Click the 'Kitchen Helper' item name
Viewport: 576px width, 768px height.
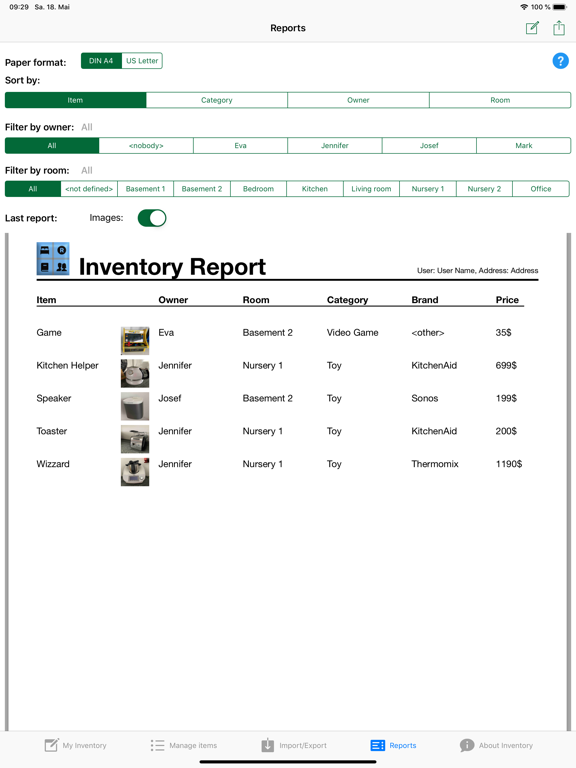(x=67, y=365)
